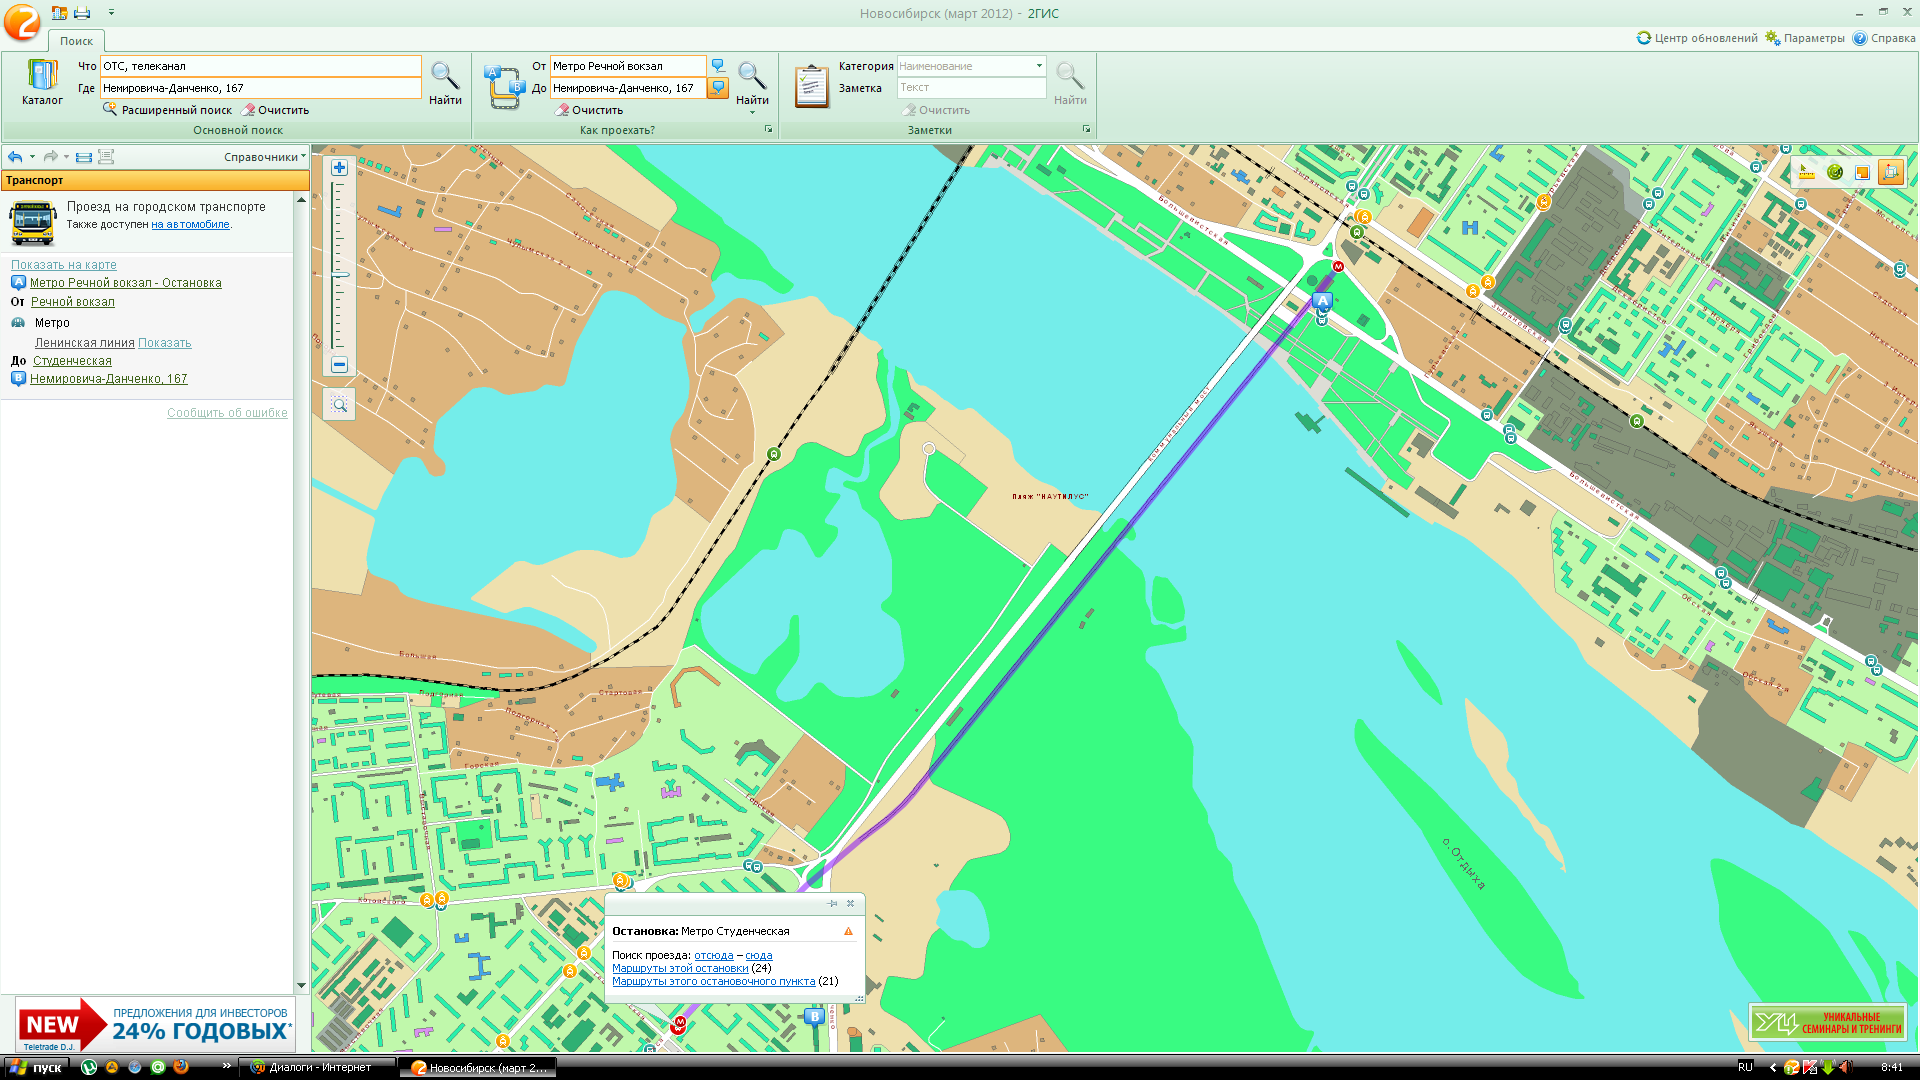
Task: Open the Справочники dropdown
Action: pyautogui.click(x=265, y=157)
